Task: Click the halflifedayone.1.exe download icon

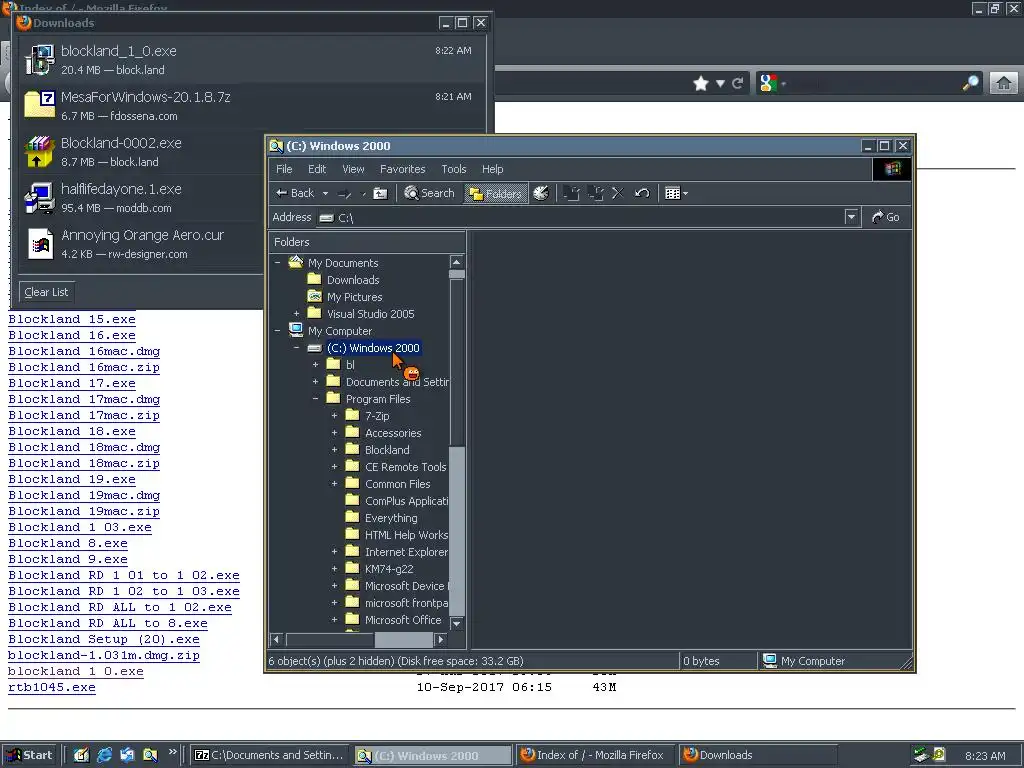Action: point(40,197)
